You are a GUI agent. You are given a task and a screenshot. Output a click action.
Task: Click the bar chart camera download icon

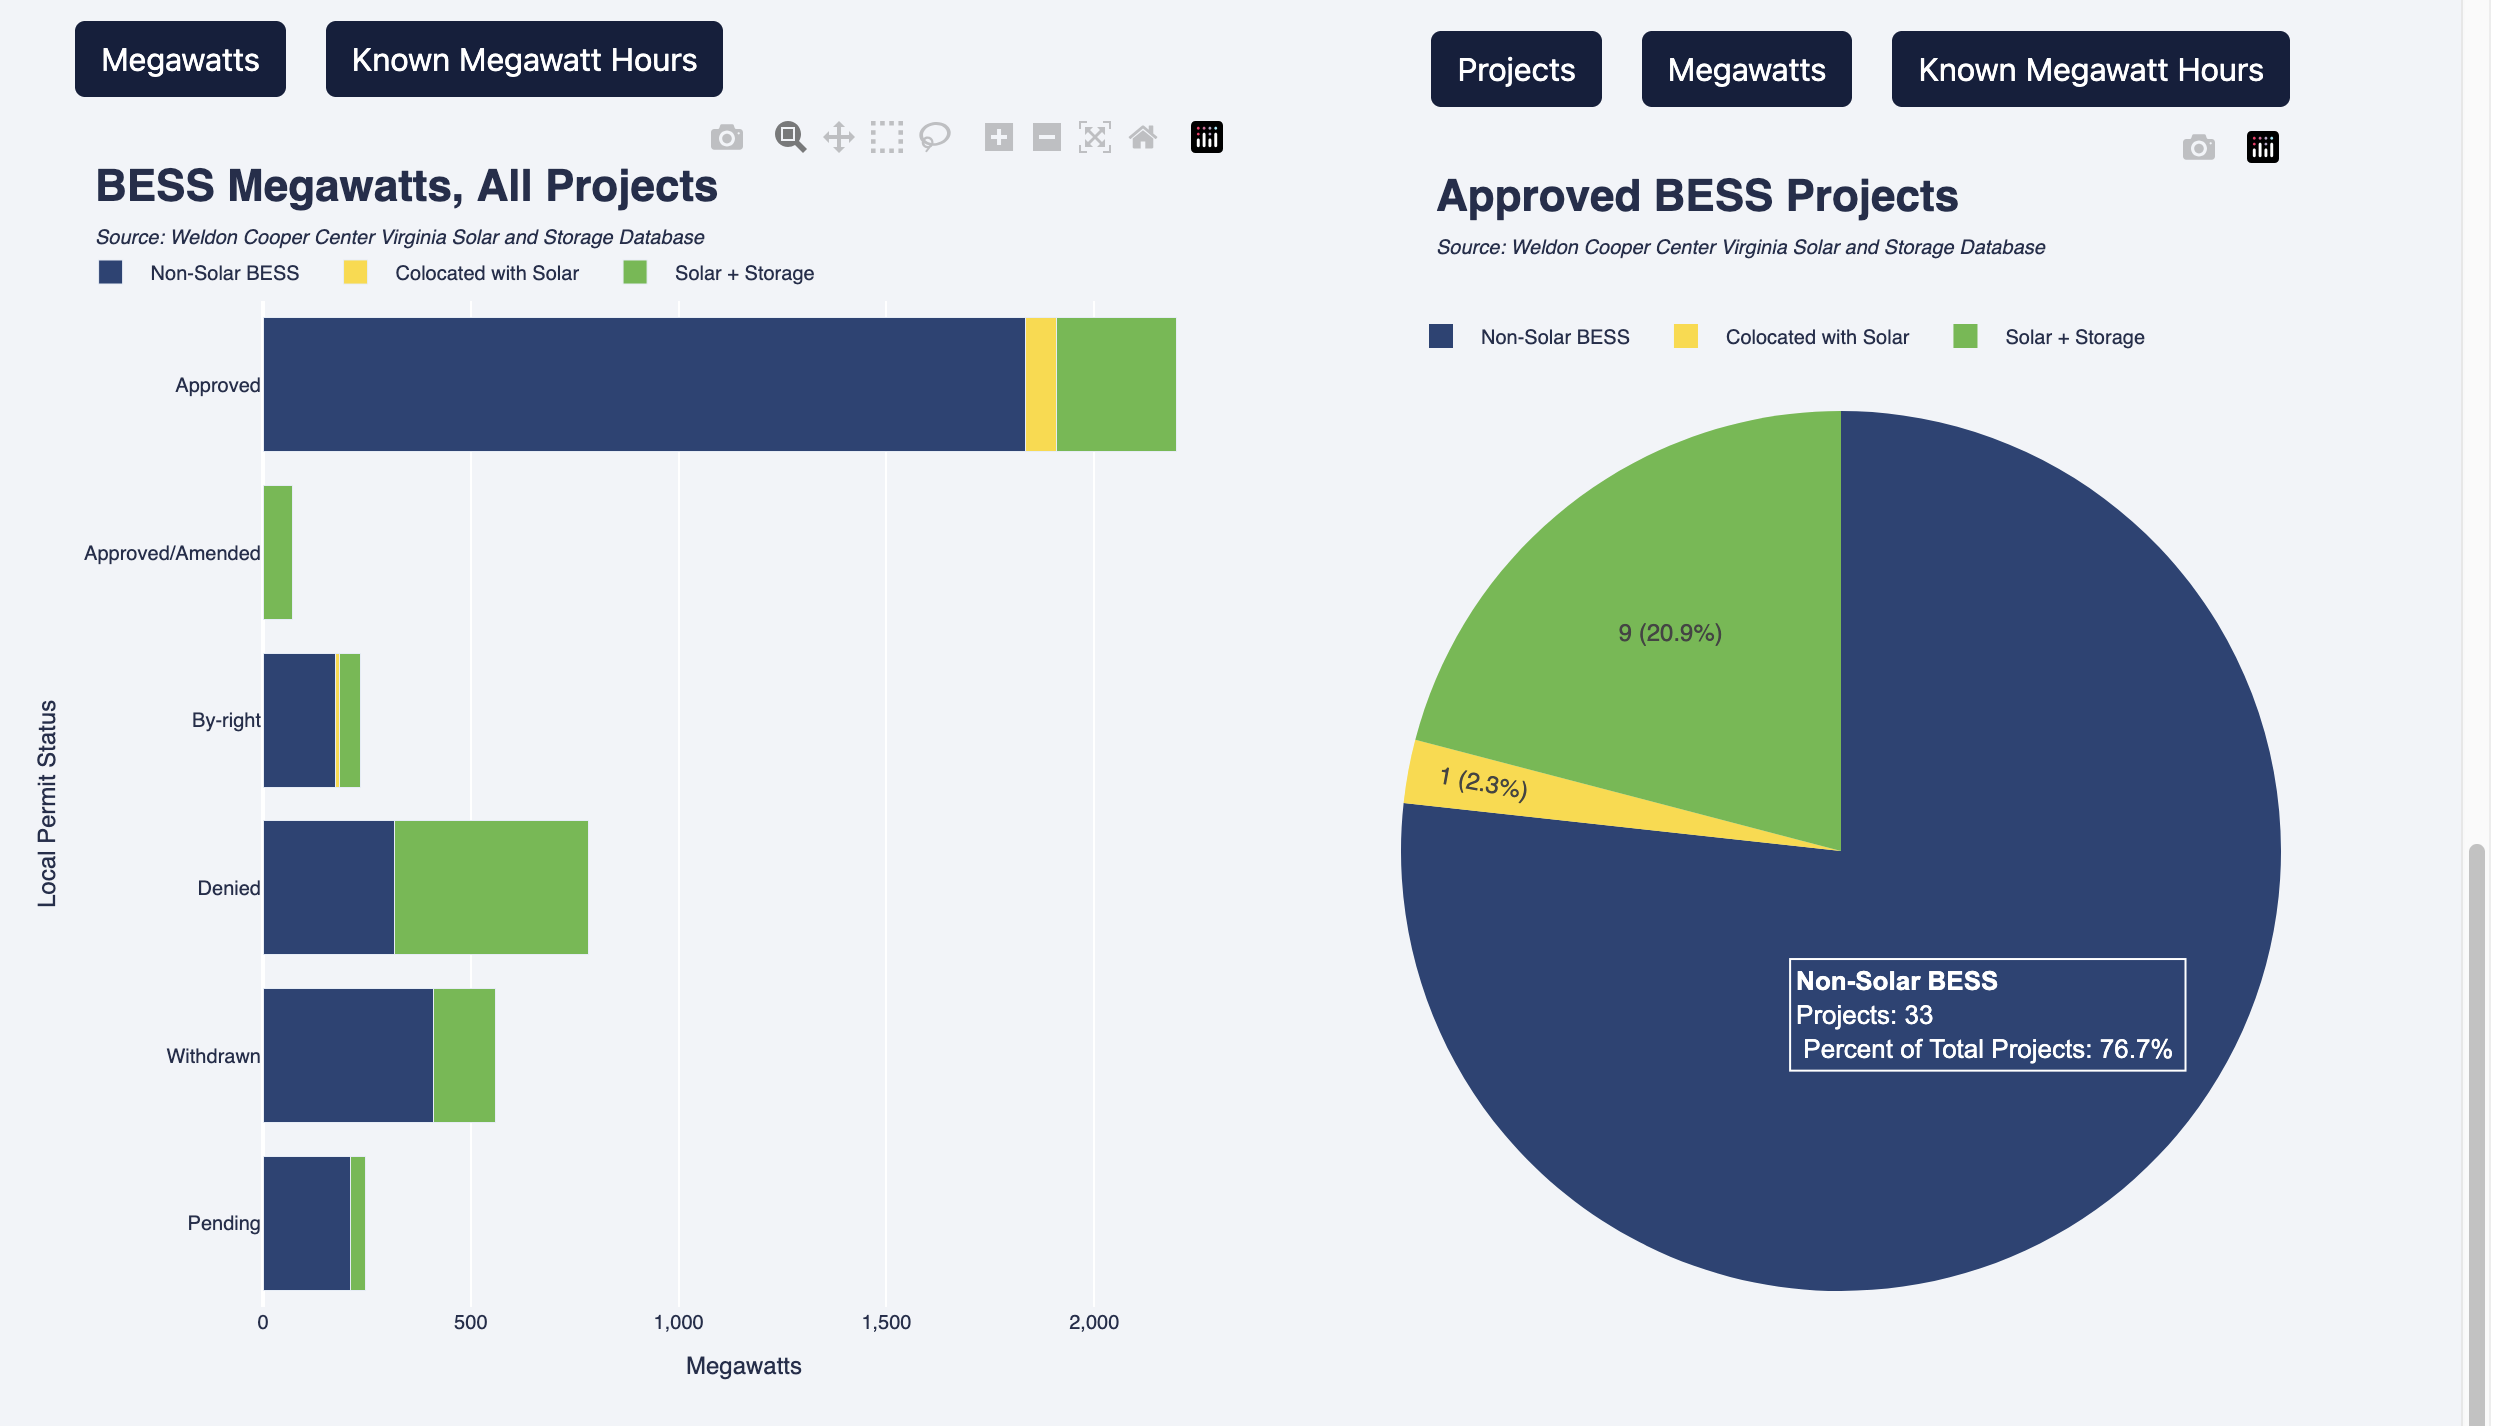[x=727, y=137]
